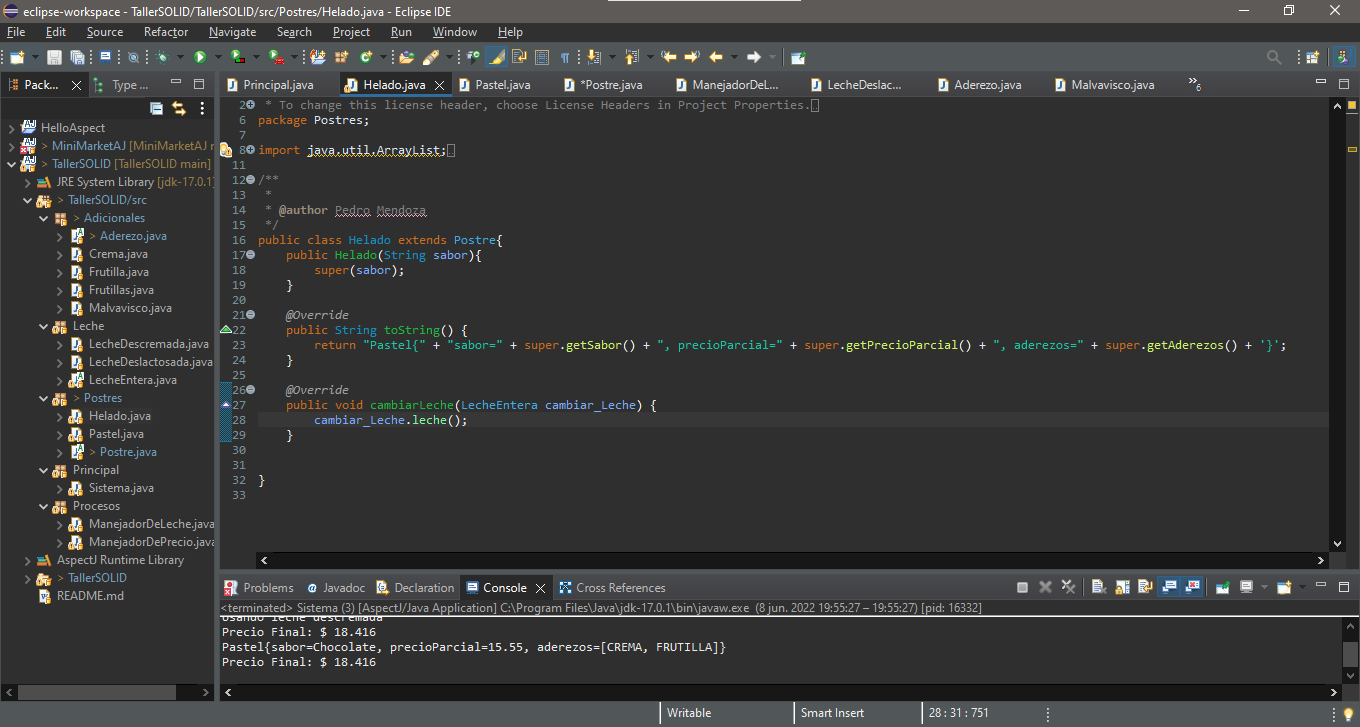
Task: Click the Coverage launch toolbar icon
Action: [x=237, y=57]
